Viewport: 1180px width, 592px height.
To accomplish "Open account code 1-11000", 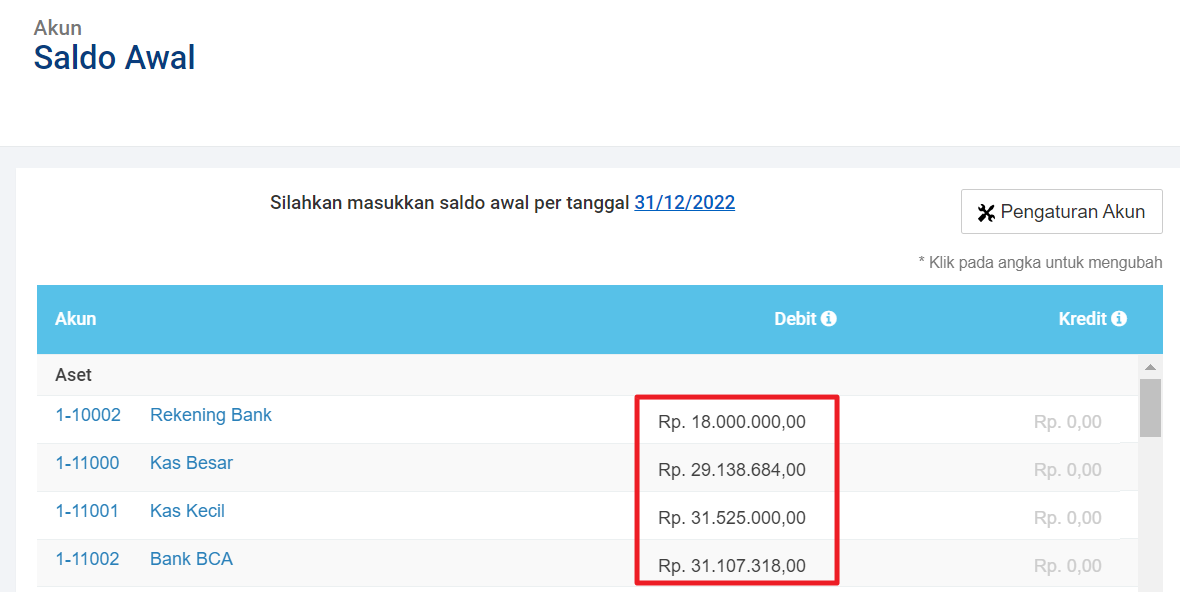I will tap(87, 463).
